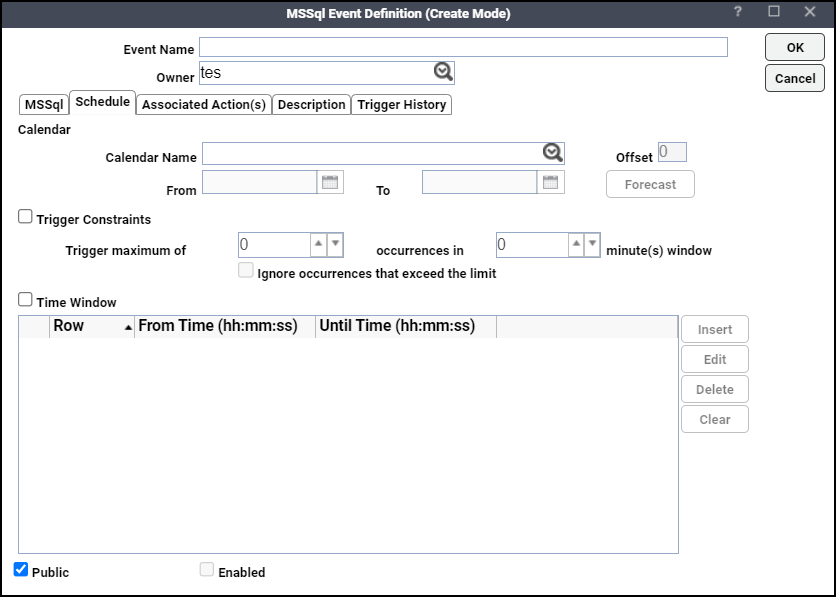The width and height of the screenshot is (836, 597).
Task: Increase the minute(s) window value
Action: click(576, 245)
